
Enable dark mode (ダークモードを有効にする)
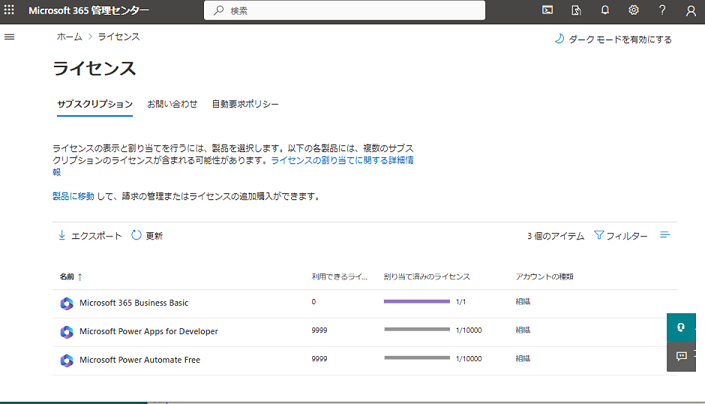point(613,39)
